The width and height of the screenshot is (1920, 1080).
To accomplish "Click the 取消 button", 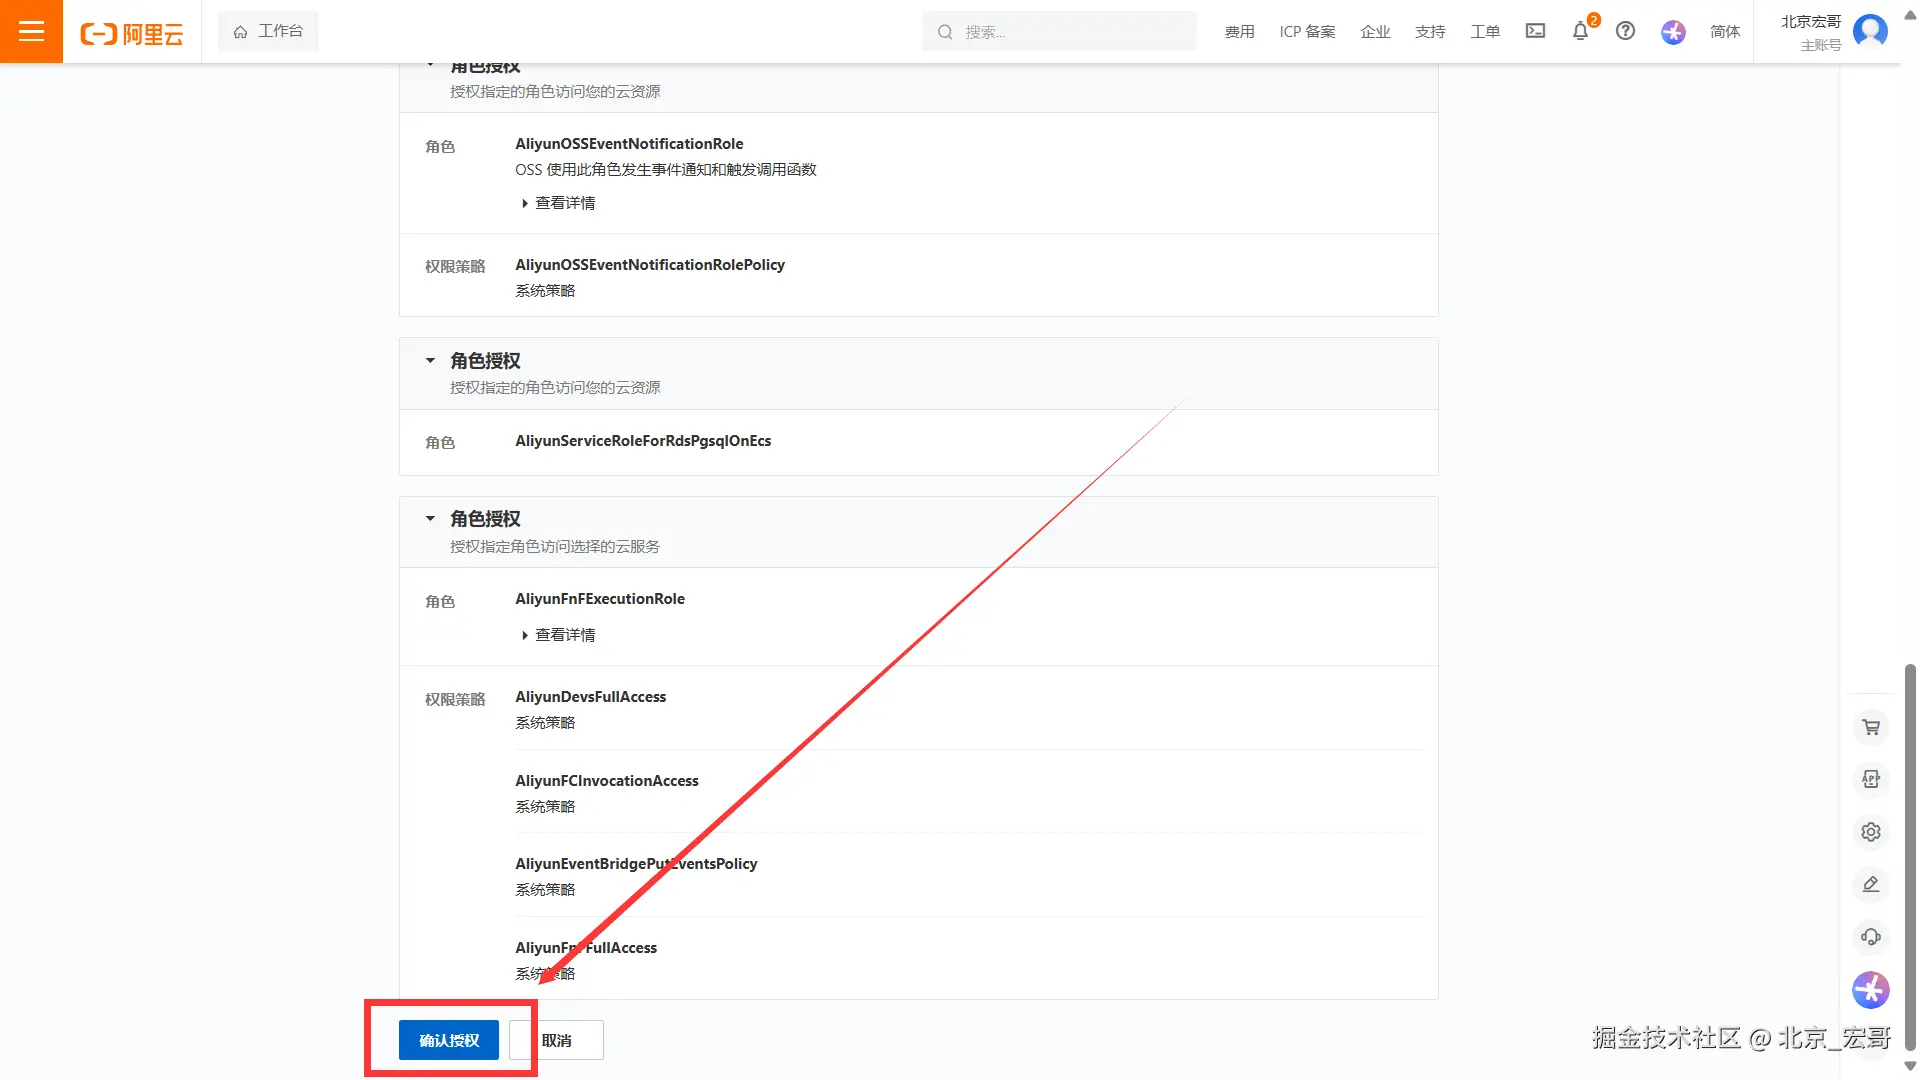I will point(557,1040).
